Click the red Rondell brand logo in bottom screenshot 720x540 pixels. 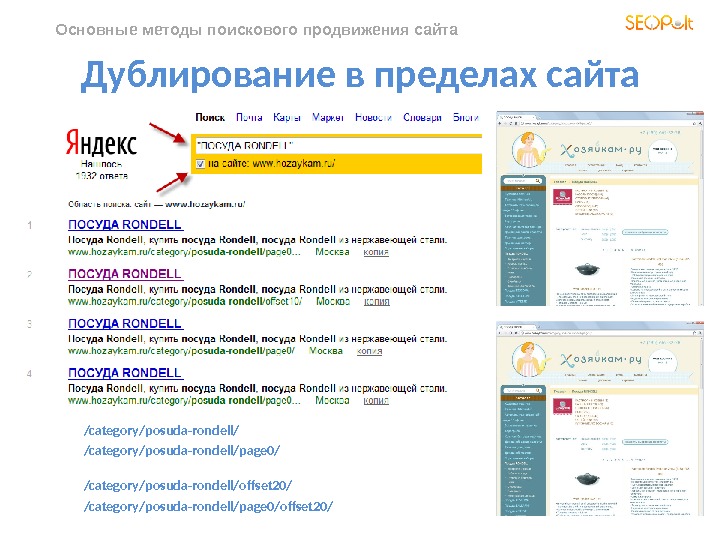point(562,407)
